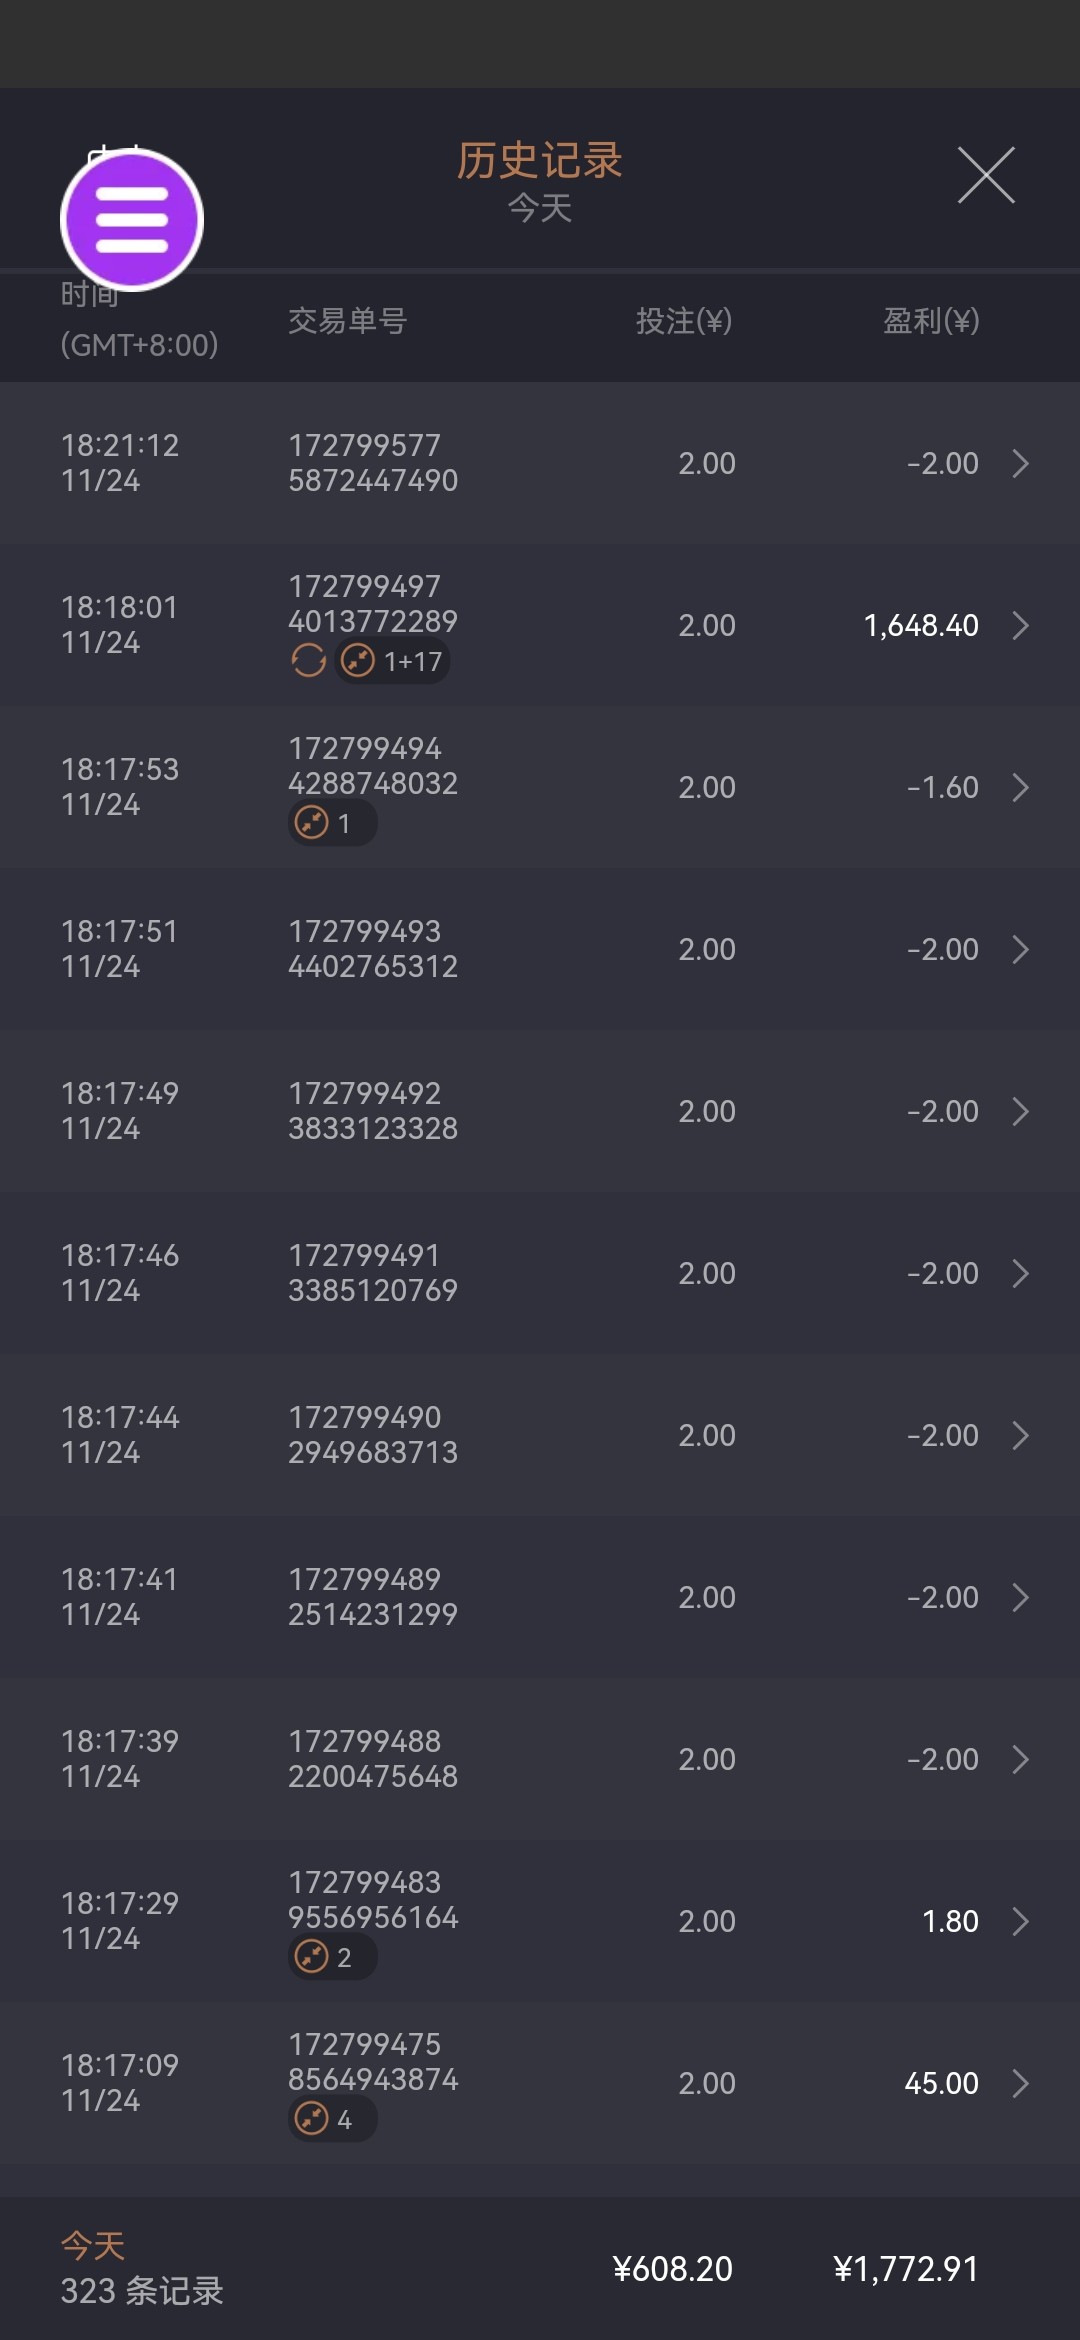Expand the 18:21:12 record details chevron
1080x2340 pixels.
coord(1020,463)
